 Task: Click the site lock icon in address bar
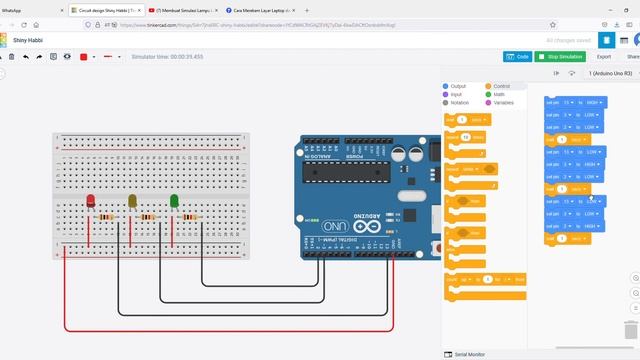pyautogui.click(x=98, y=25)
